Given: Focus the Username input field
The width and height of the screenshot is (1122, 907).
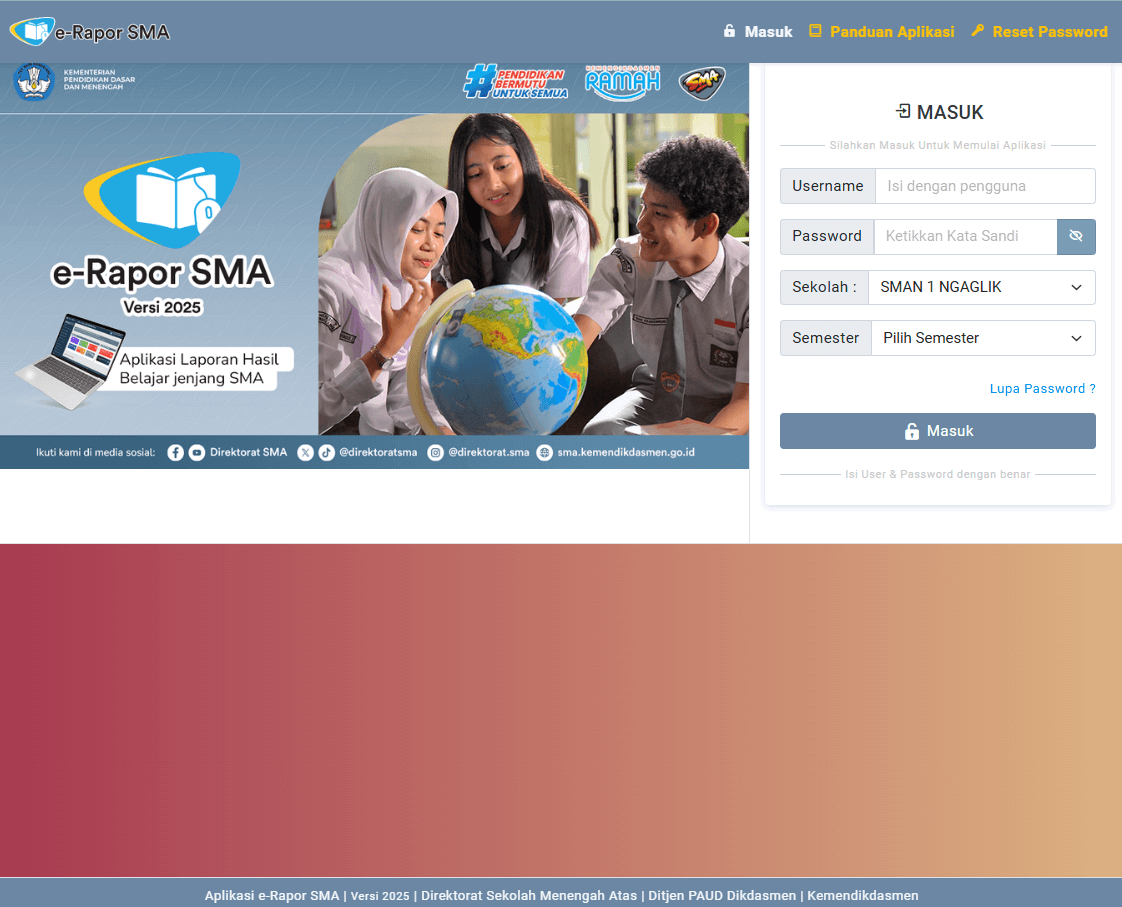Looking at the screenshot, I should coord(984,186).
